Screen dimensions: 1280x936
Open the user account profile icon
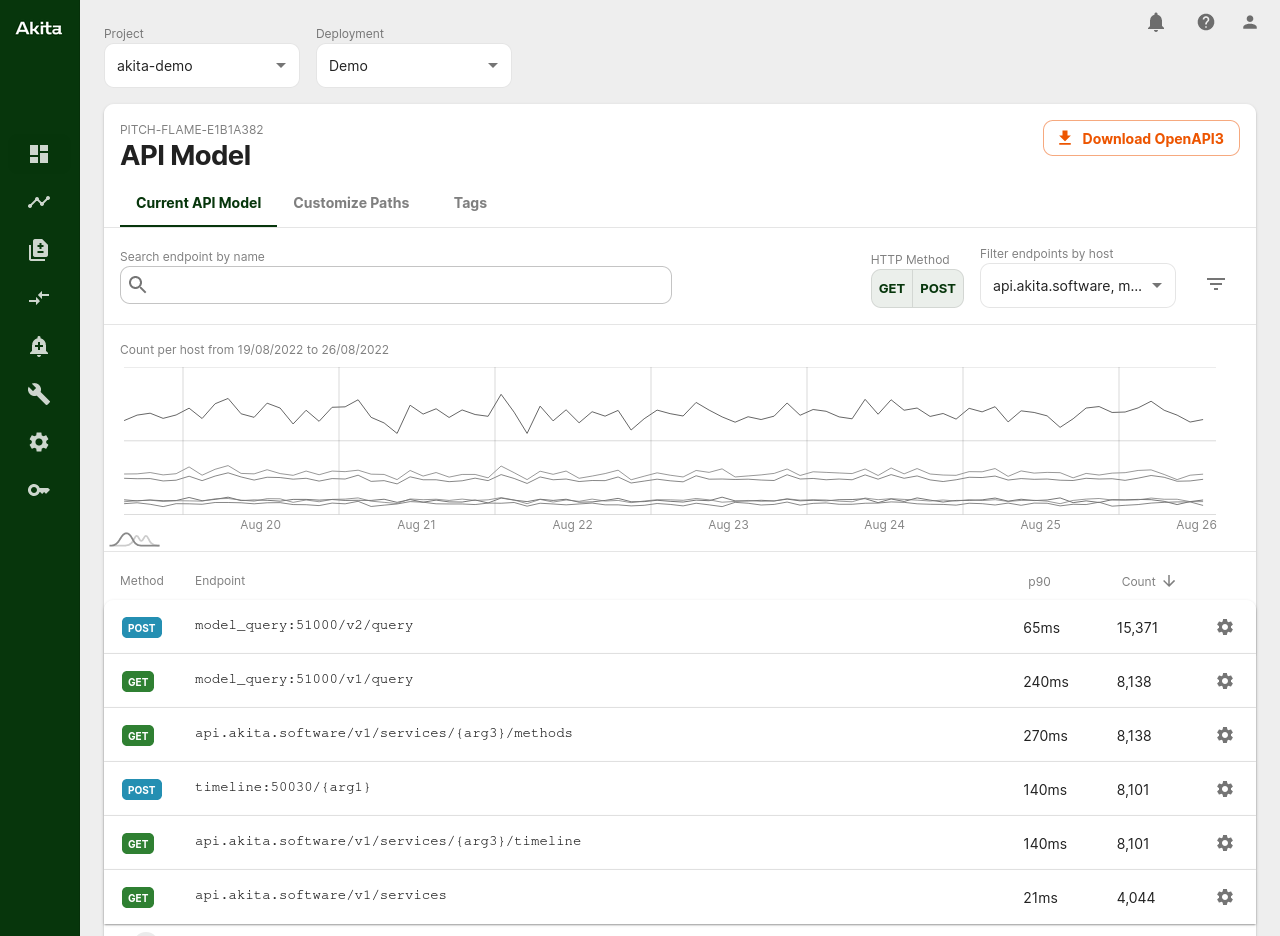pyautogui.click(x=1250, y=22)
